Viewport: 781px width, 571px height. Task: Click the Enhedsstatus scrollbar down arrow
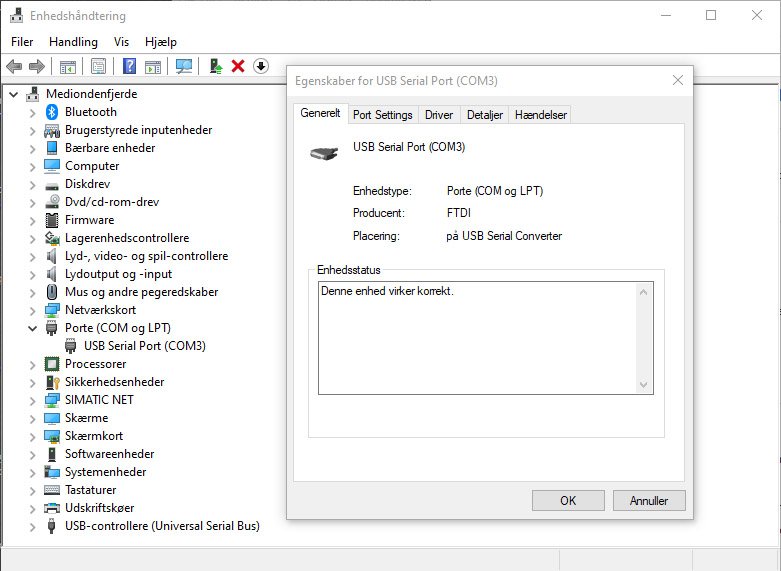pos(643,385)
